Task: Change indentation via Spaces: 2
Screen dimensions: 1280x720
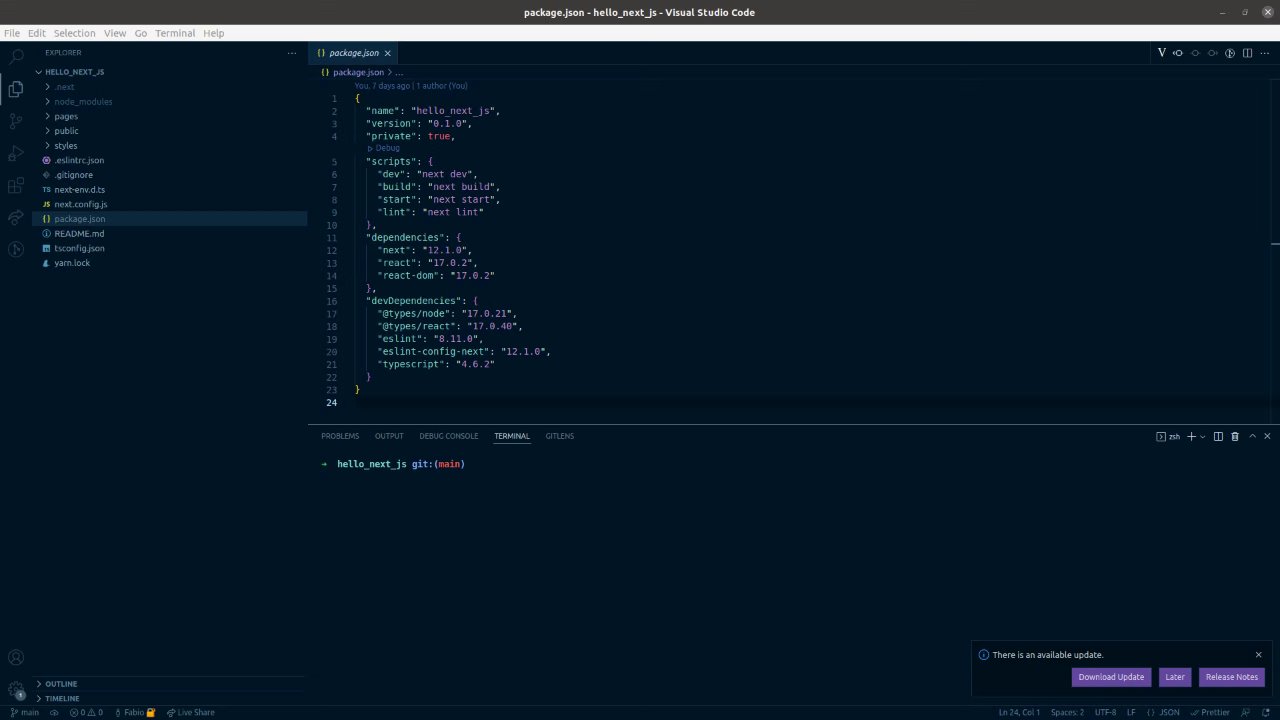Action: [x=1067, y=713]
